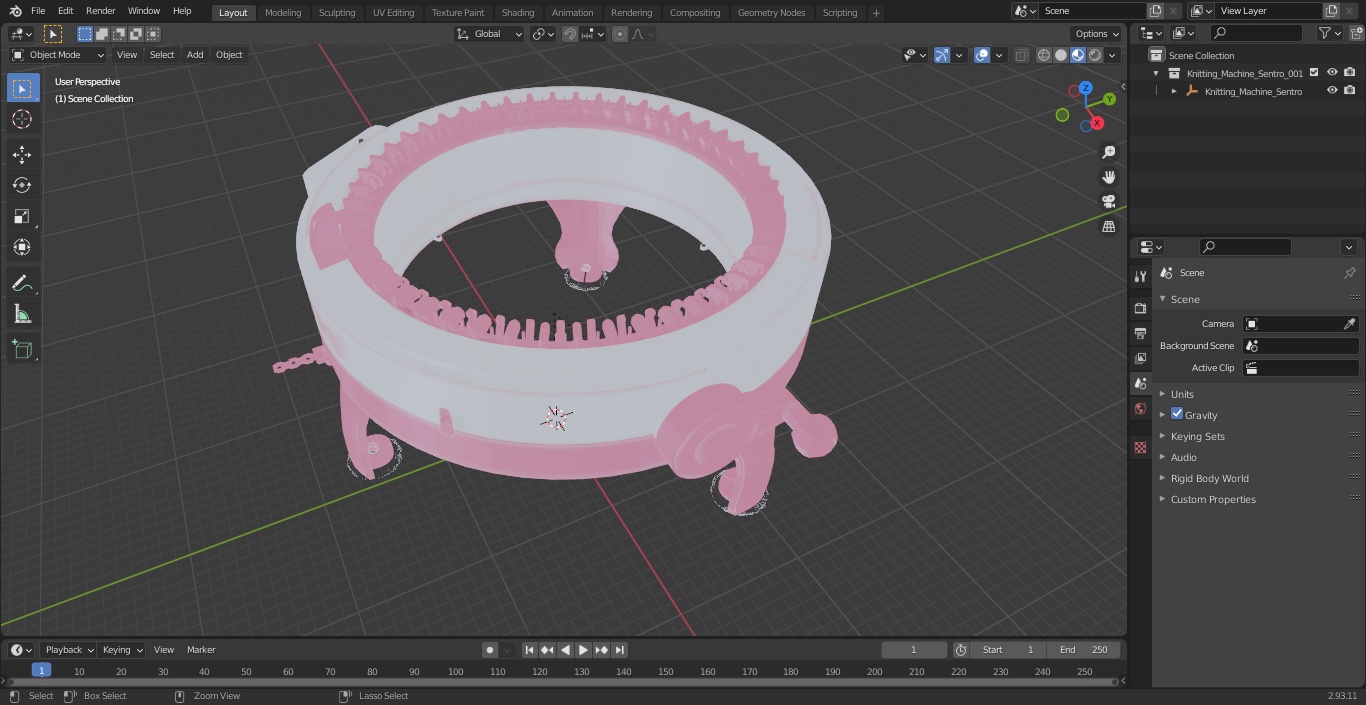
Task: Activate the Select Box tool
Action: click(22, 88)
